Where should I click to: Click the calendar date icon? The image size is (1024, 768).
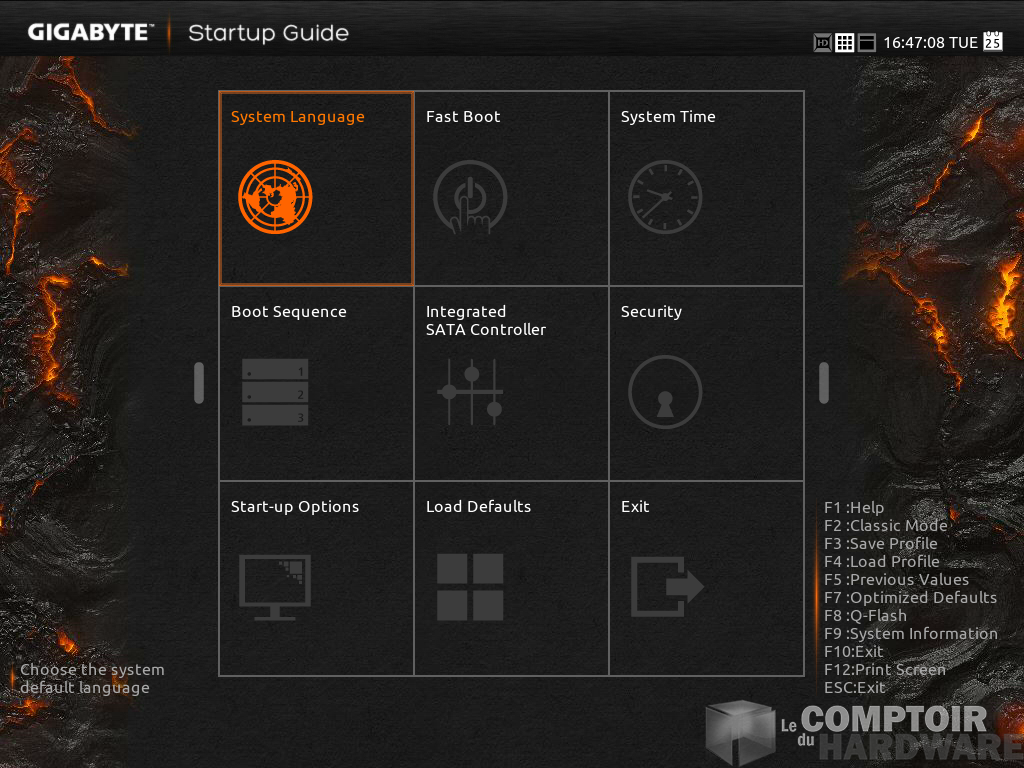[x=992, y=41]
